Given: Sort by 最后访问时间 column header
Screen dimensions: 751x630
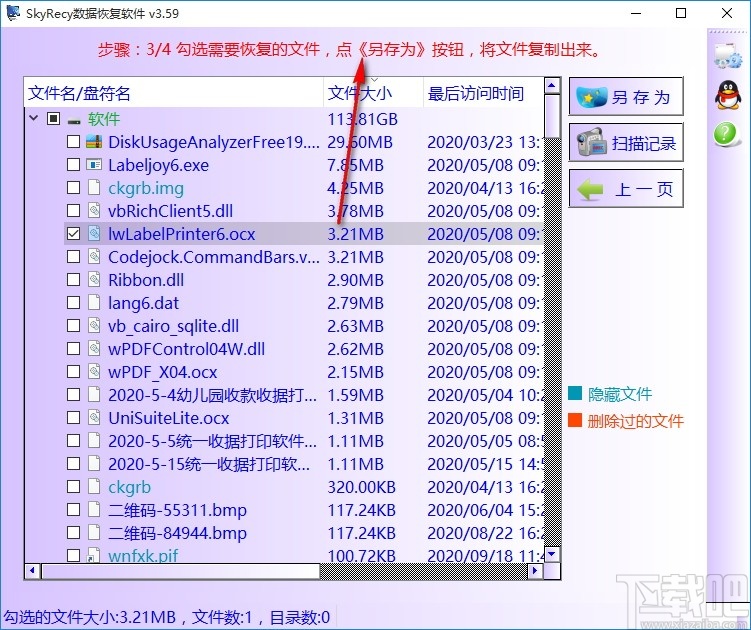Looking at the screenshot, I should click(x=483, y=93).
